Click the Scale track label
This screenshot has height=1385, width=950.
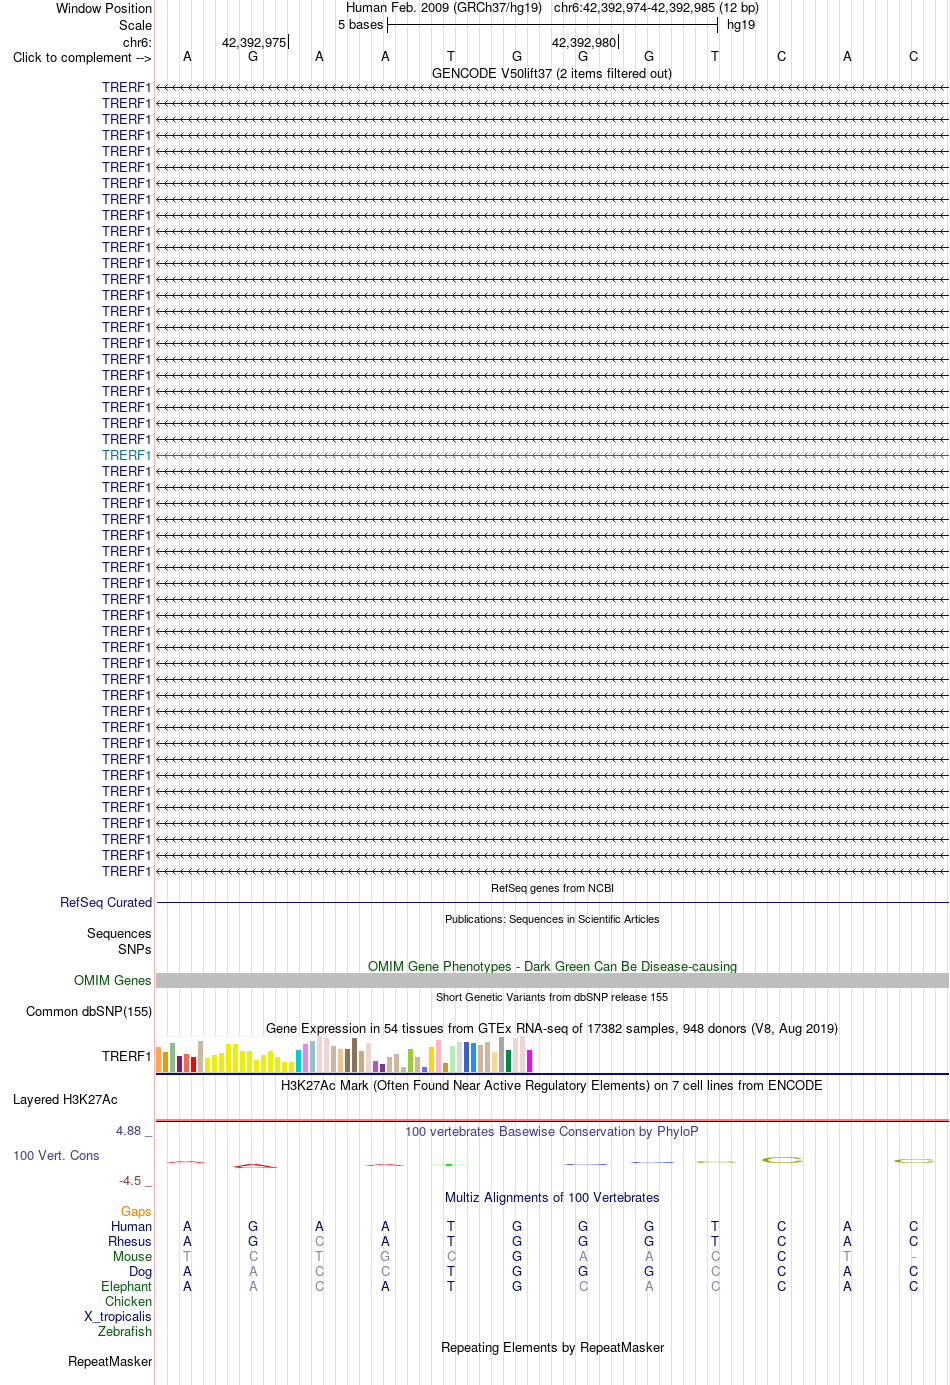point(136,25)
